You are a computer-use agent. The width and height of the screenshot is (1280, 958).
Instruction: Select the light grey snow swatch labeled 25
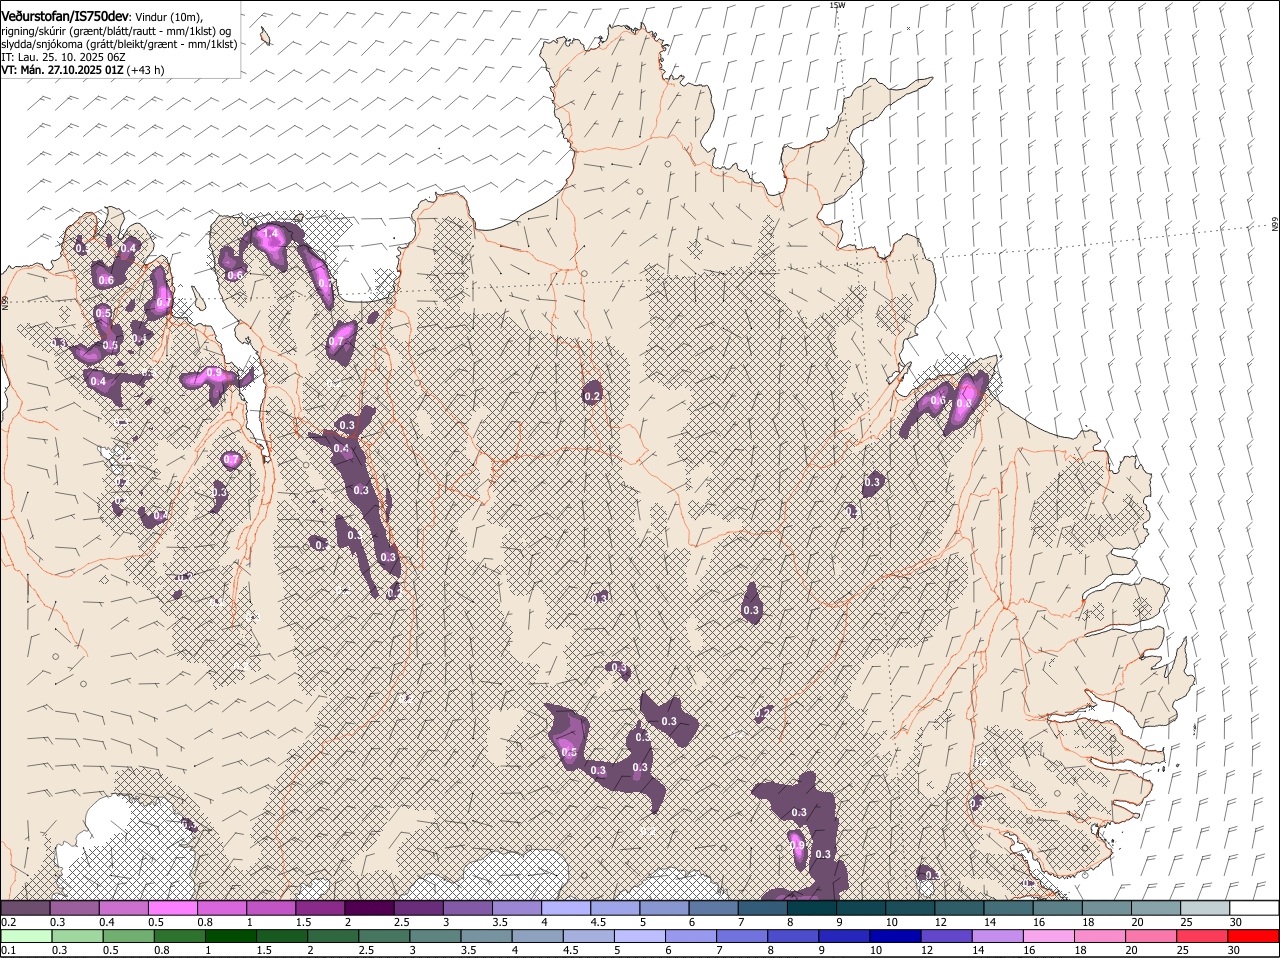point(1203,908)
